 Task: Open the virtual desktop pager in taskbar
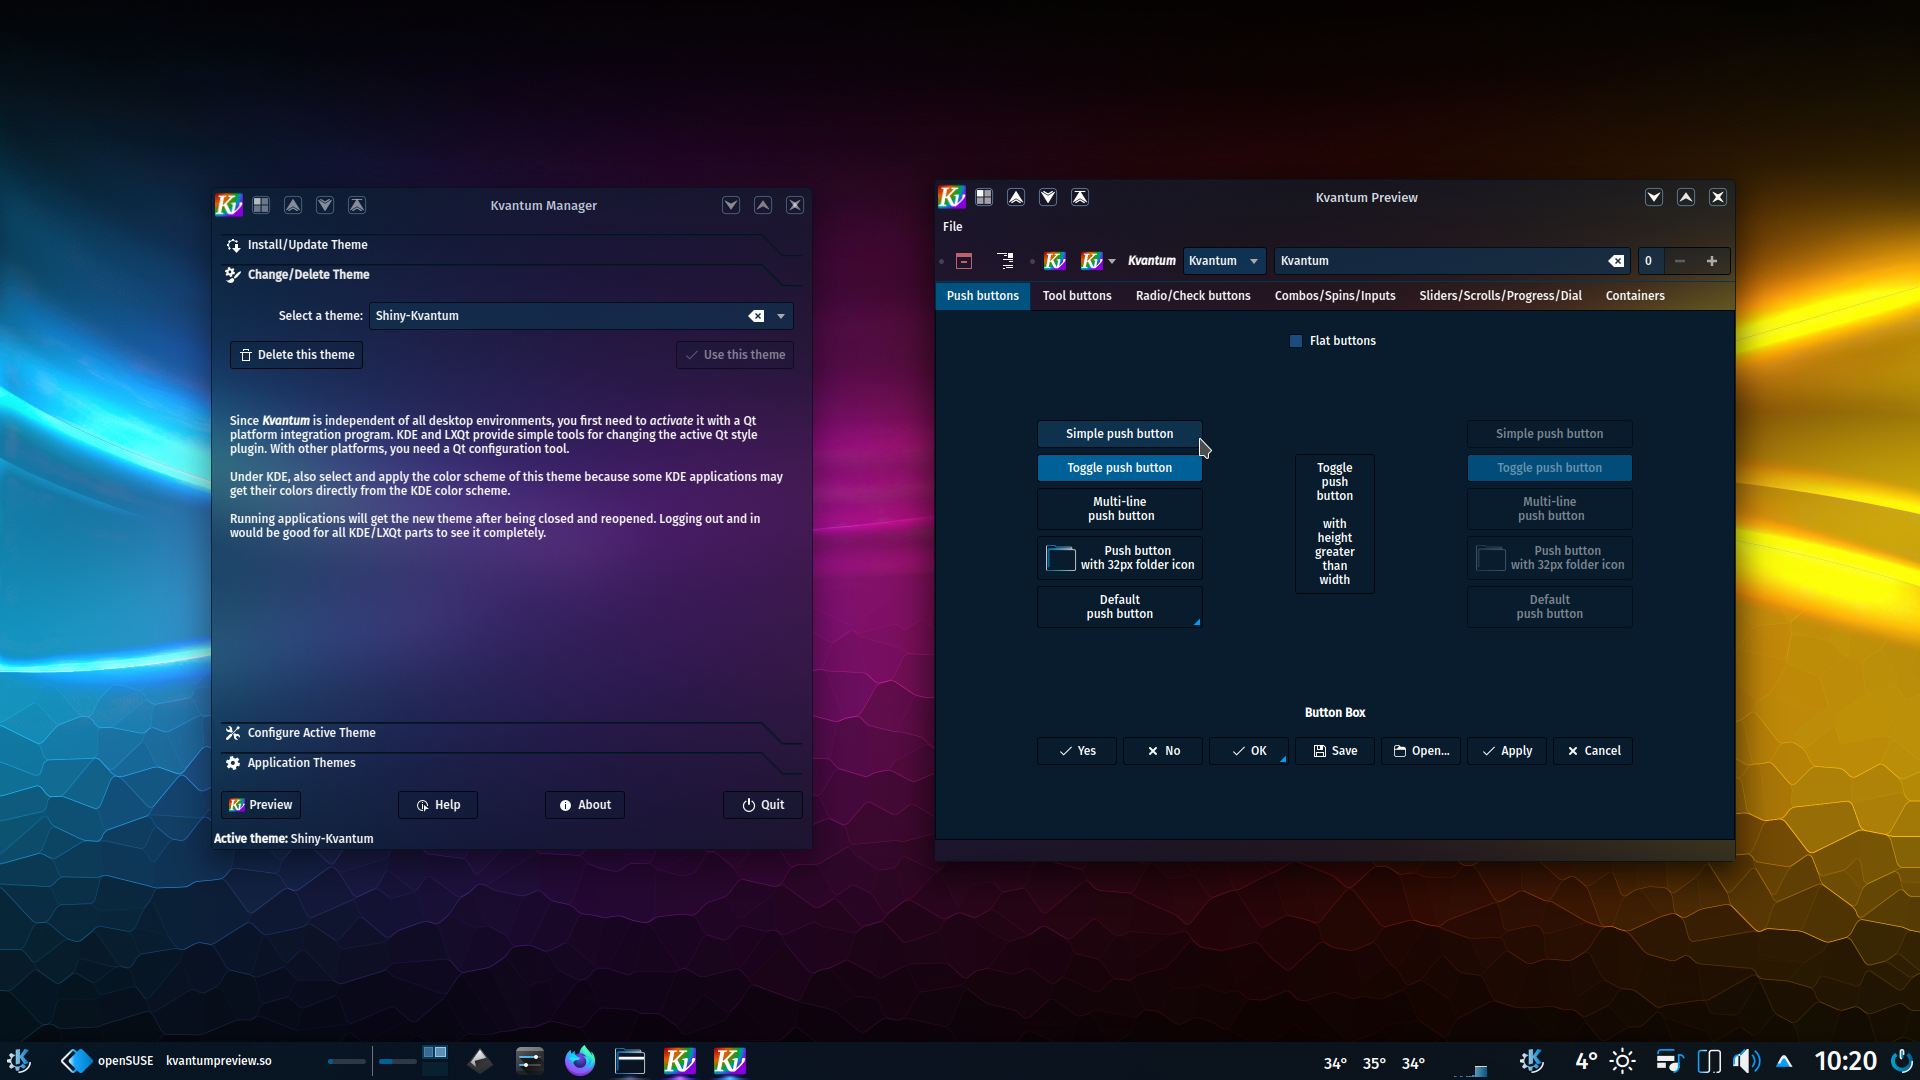tap(435, 1061)
